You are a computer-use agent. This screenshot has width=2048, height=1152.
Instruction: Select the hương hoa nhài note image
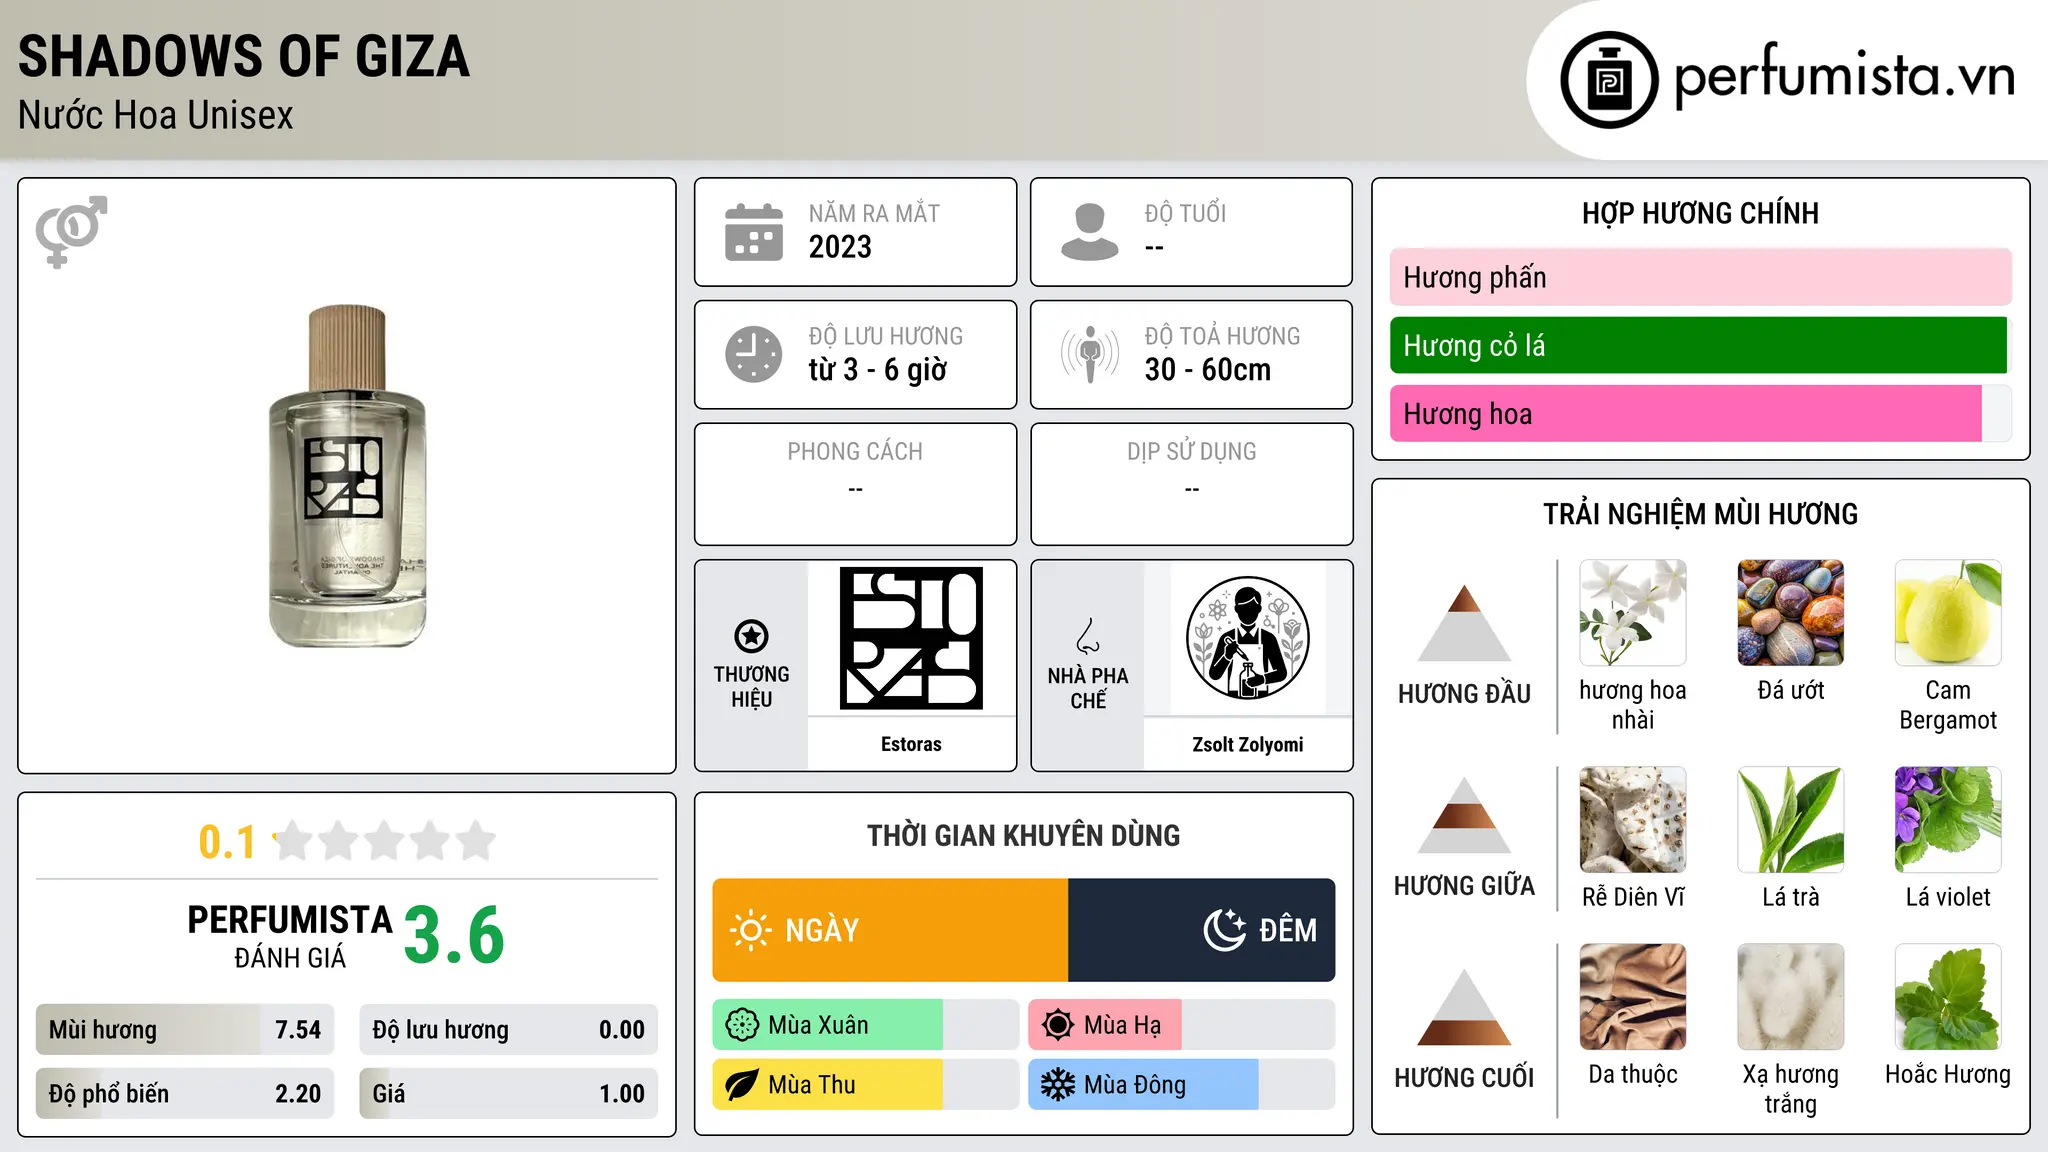pos(1633,613)
